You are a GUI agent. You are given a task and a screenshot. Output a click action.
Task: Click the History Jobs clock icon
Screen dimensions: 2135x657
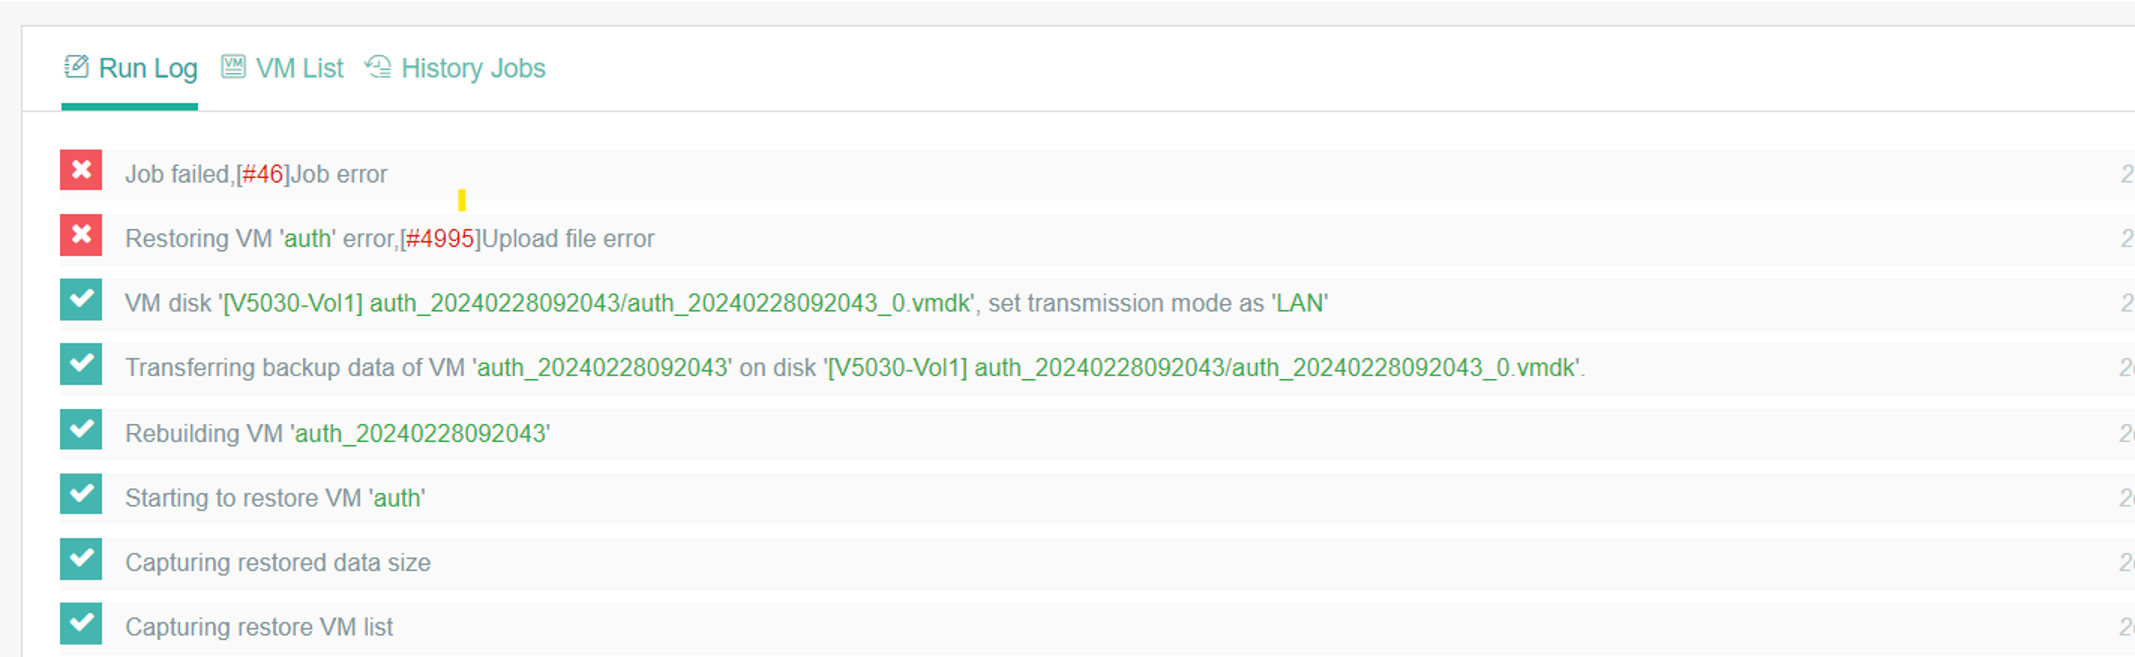point(378,67)
